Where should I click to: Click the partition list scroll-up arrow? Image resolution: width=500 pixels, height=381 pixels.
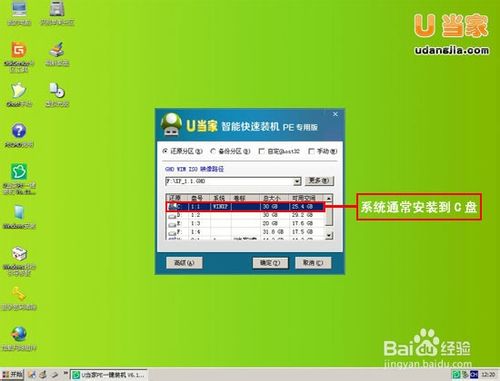(x=329, y=198)
